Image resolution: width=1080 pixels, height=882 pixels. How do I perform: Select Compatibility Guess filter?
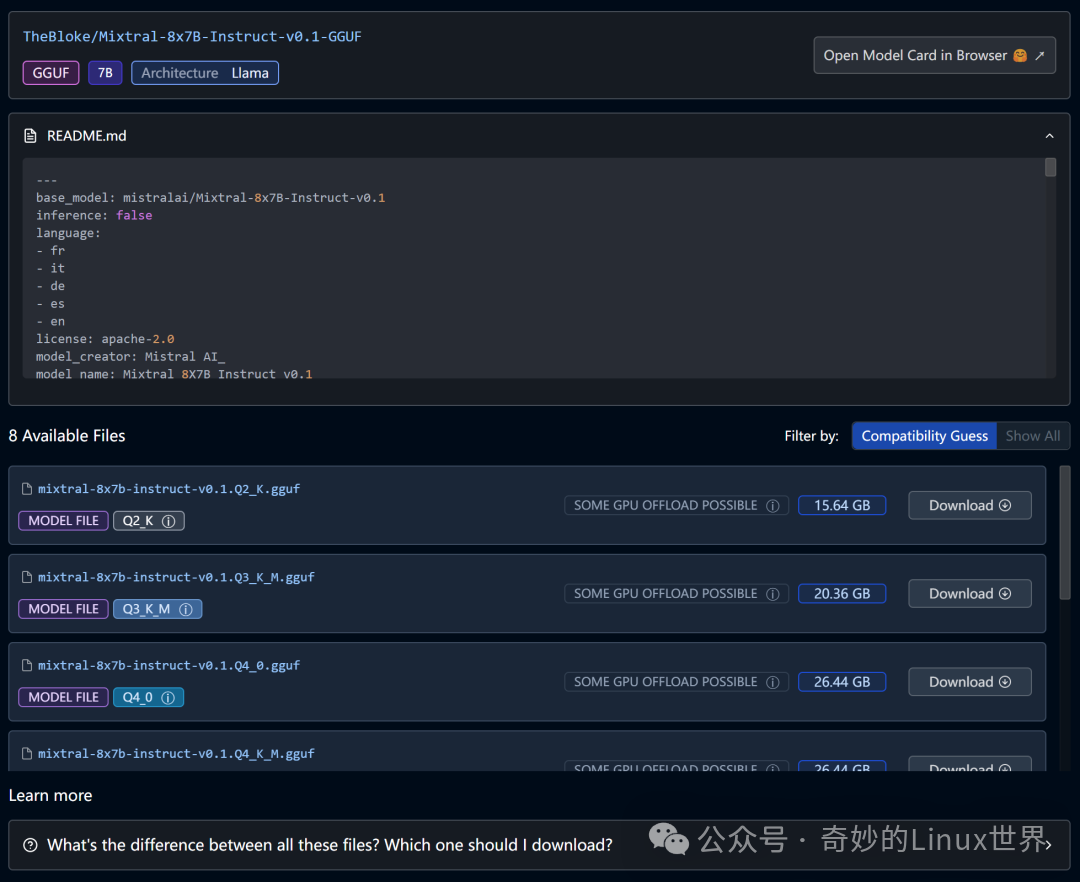[924, 436]
